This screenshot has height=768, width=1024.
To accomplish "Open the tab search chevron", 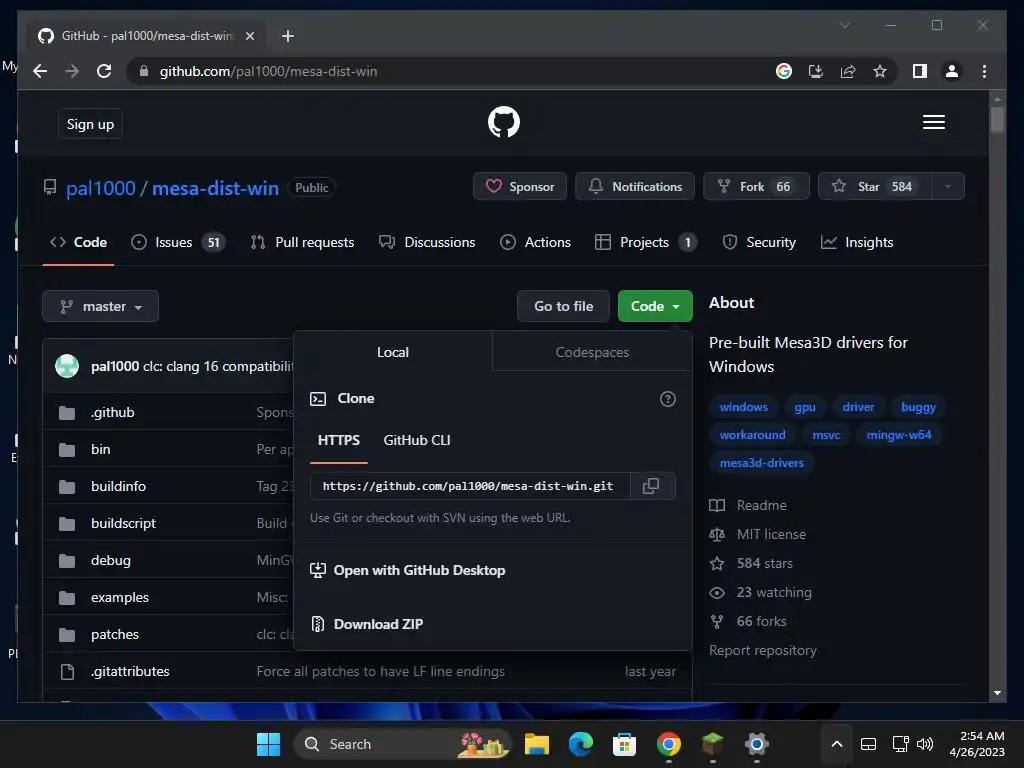I will tap(844, 25).
